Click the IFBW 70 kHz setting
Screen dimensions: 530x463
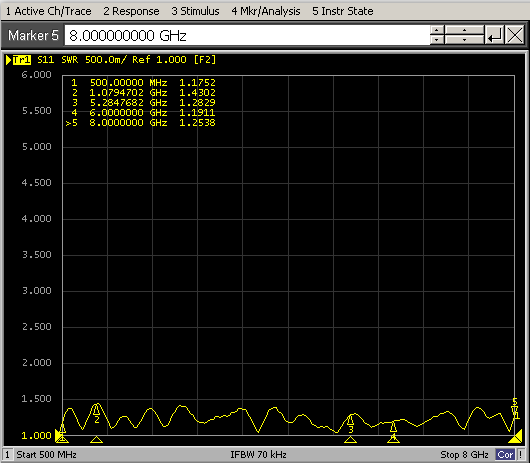[x=258, y=455]
